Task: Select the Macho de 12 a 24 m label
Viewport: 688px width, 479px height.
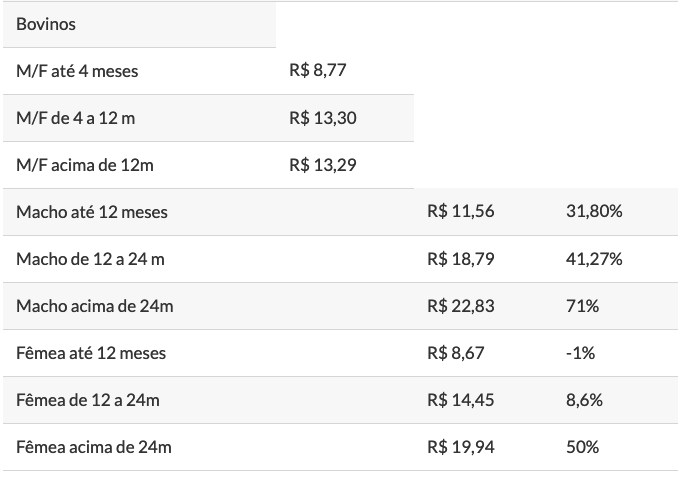Action: click(x=90, y=259)
